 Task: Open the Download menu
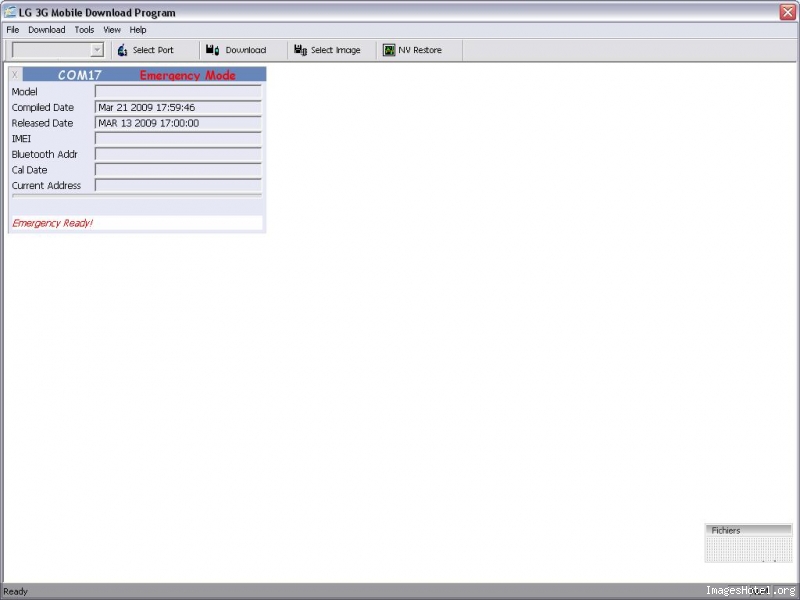coord(46,30)
